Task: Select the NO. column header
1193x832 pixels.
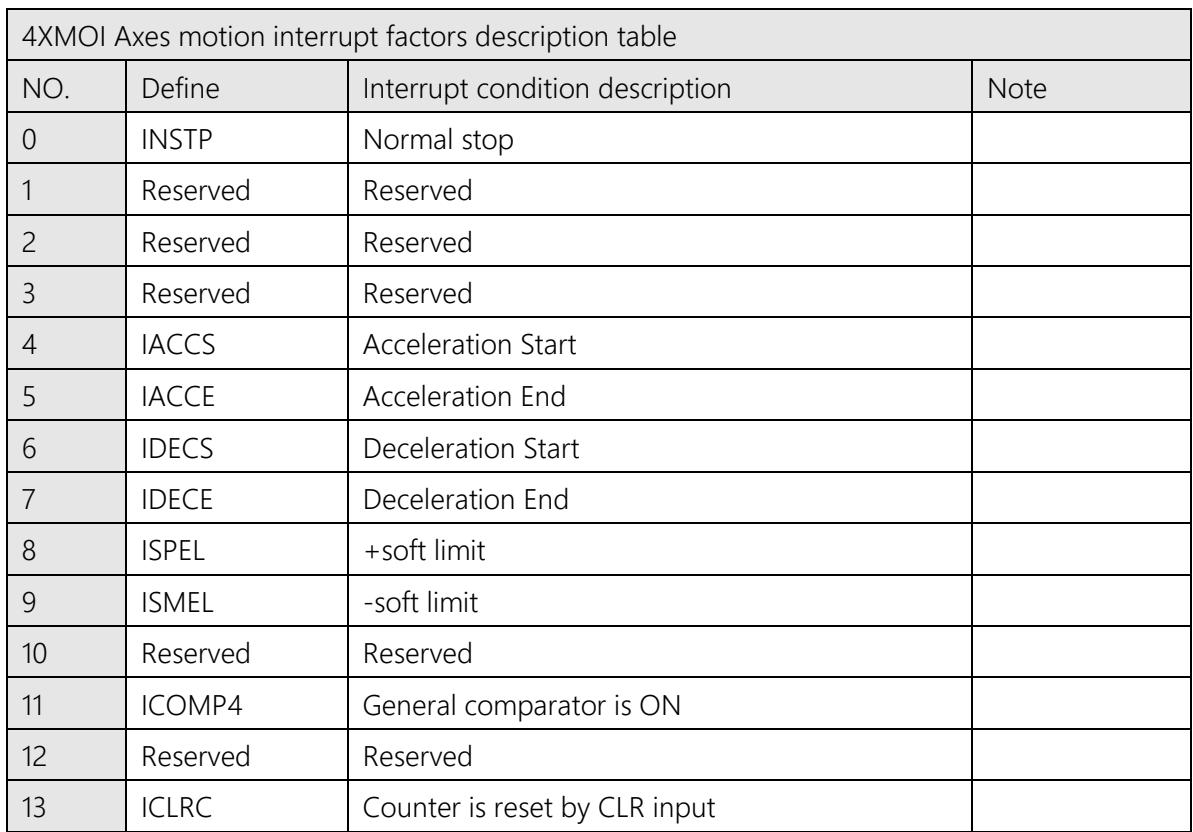Action: 46,88
